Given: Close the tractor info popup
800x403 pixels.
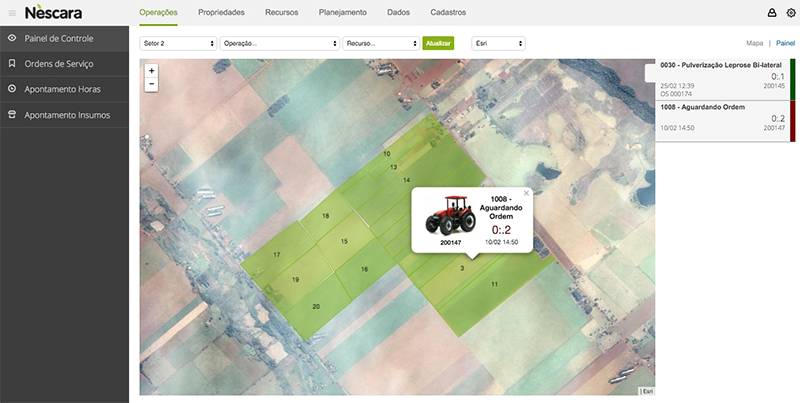Looking at the screenshot, I should point(526,193).
